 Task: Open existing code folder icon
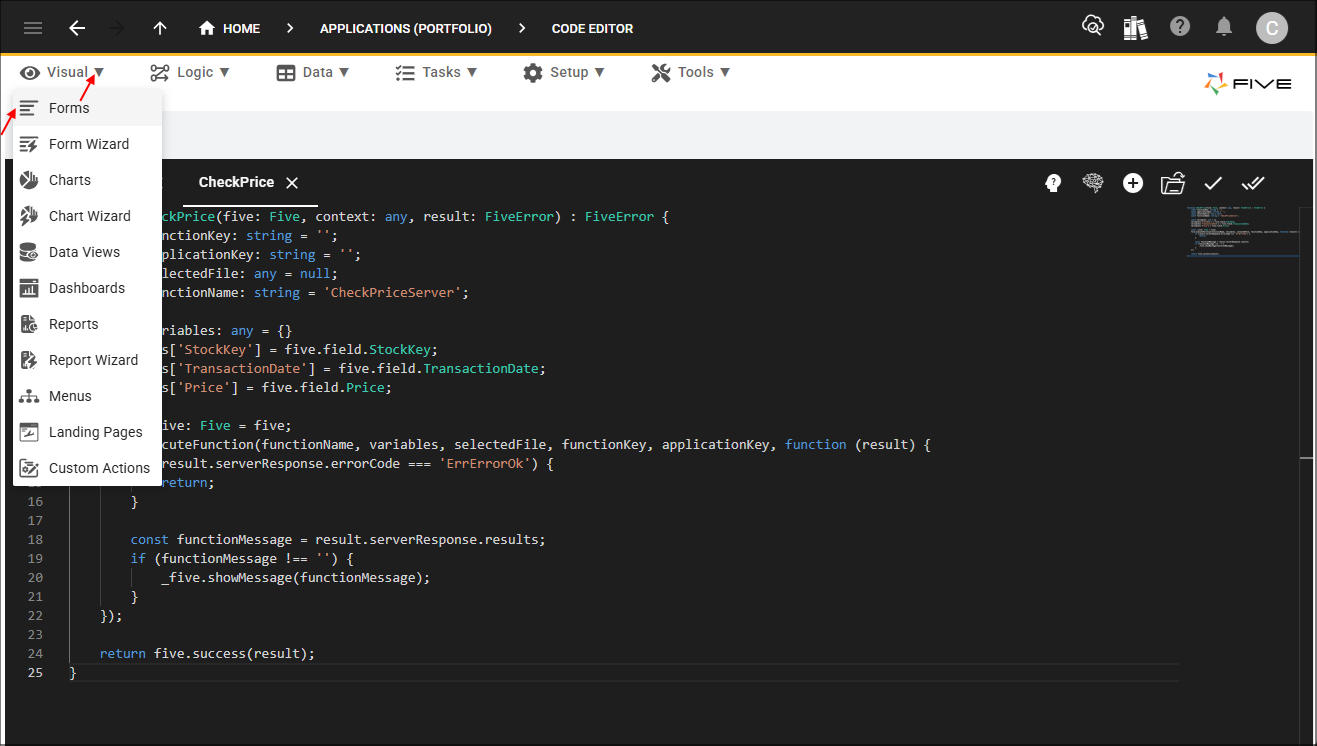coord(1173,183)
